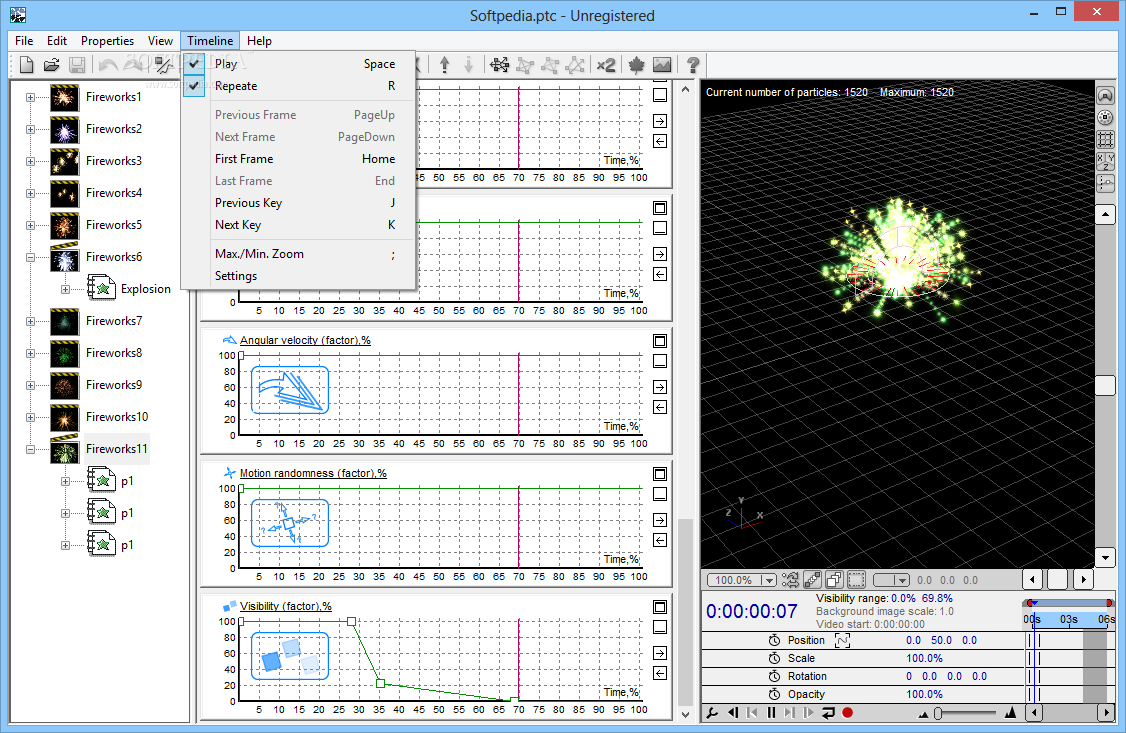The width and height of the screenshot is (1126, 733).
Task: Click the right arrow button in Angular velocity graph
Action: [660, 387]
